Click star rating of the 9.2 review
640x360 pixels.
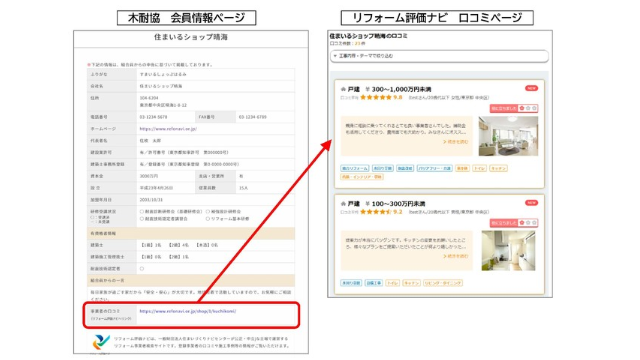tap(376, 211)
